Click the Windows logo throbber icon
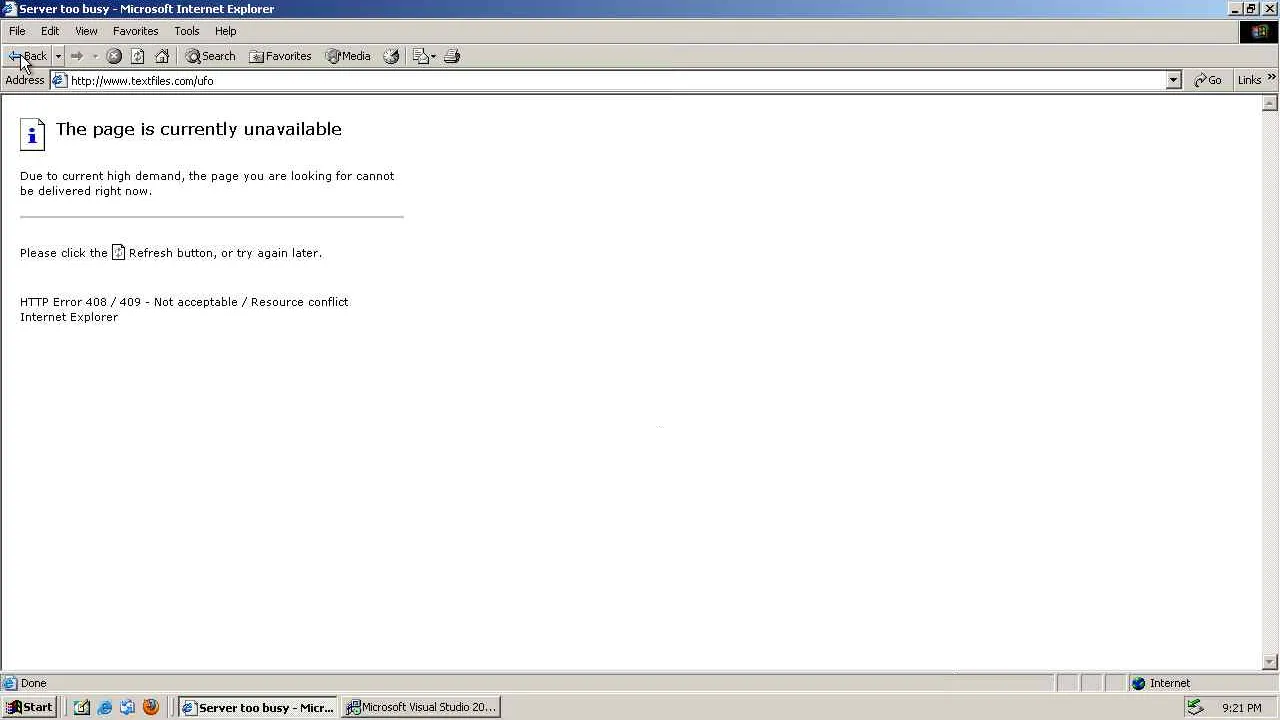 coord(1259,32)
